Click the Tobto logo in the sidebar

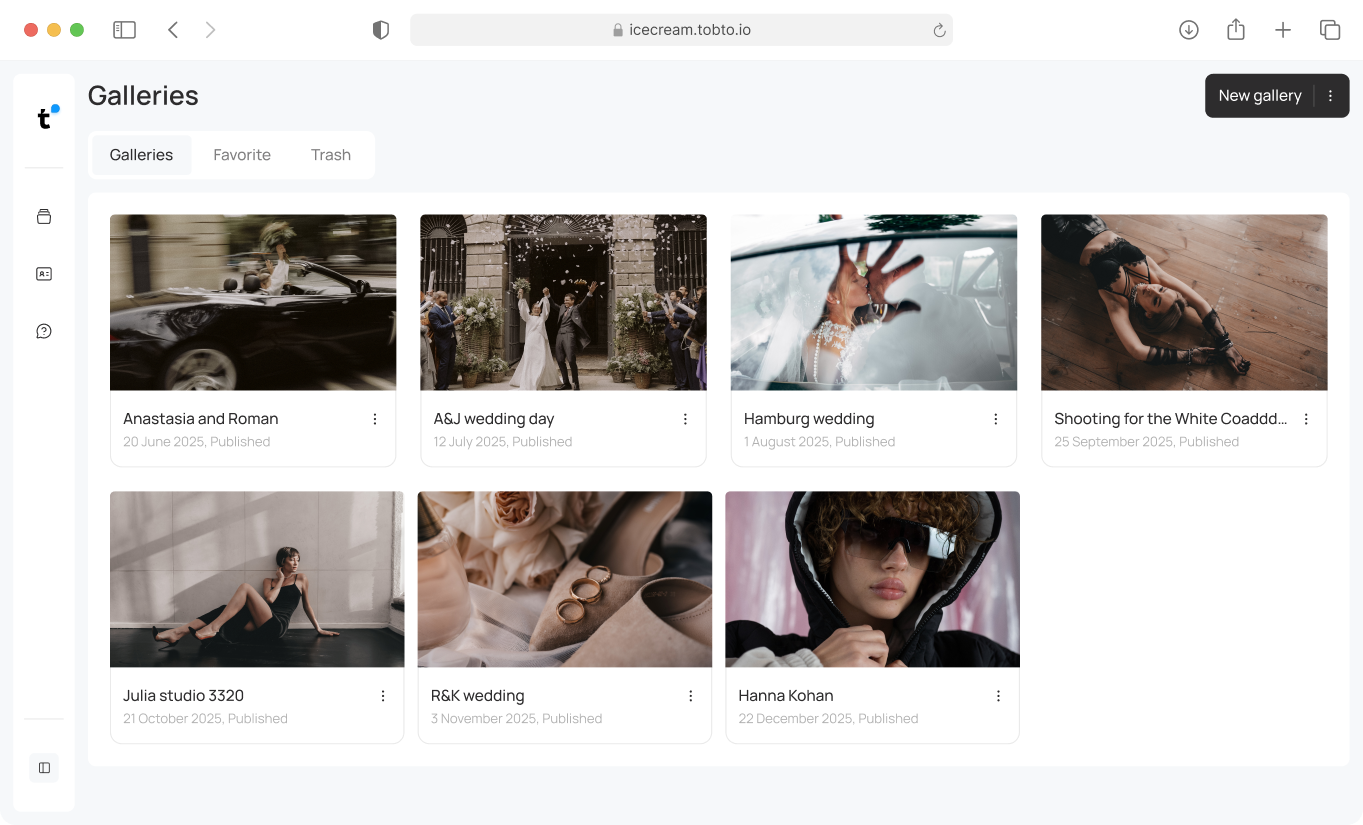[x=43, y=117]
